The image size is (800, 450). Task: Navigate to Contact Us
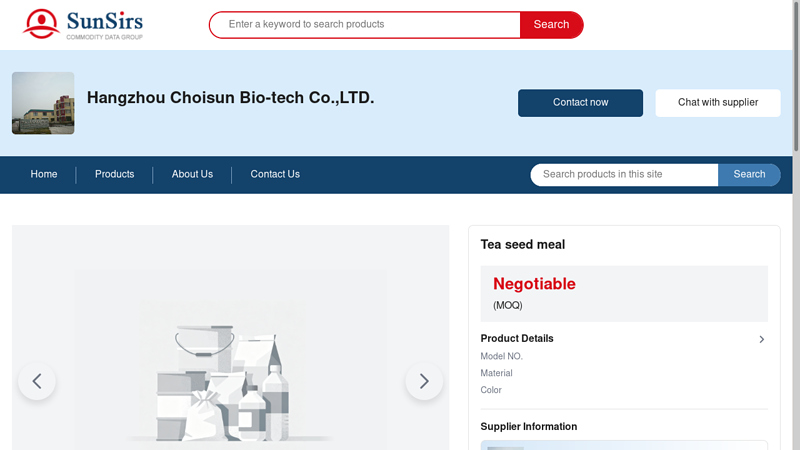275,174
